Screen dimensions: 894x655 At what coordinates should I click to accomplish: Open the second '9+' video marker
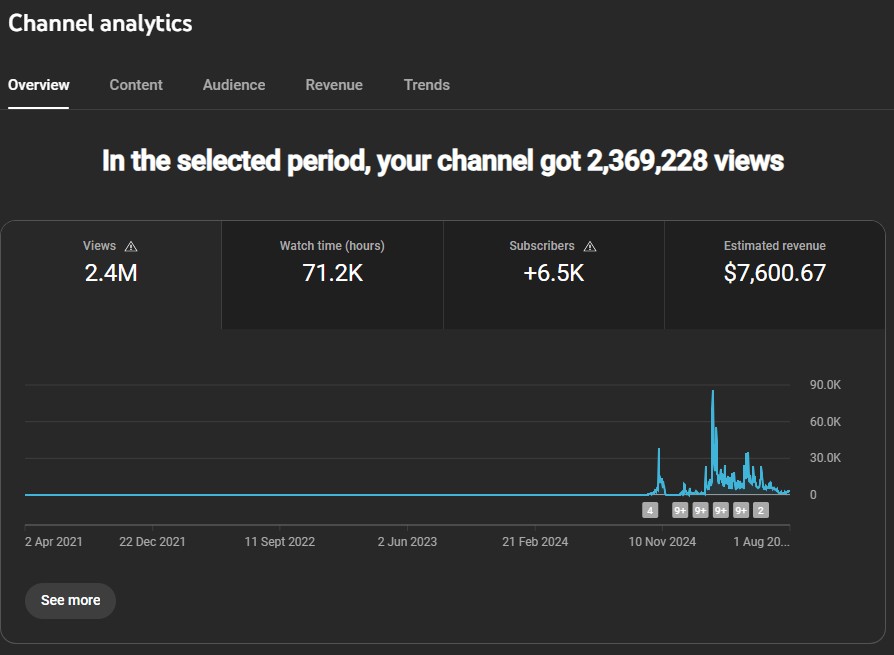[701, 509]
